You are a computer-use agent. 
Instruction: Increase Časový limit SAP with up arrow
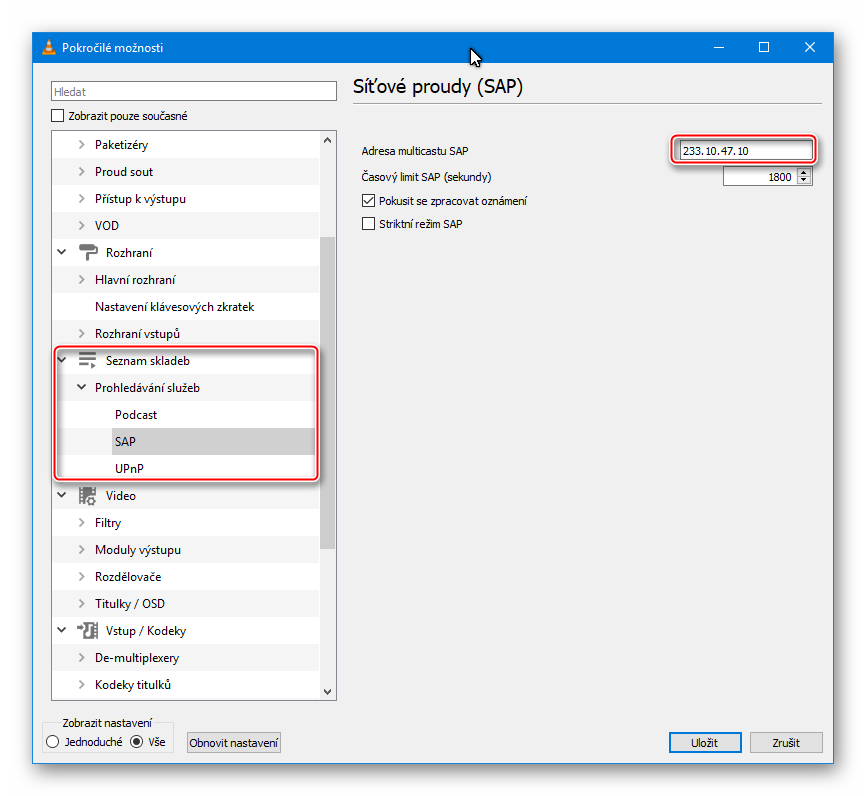(x=805, y=173)
